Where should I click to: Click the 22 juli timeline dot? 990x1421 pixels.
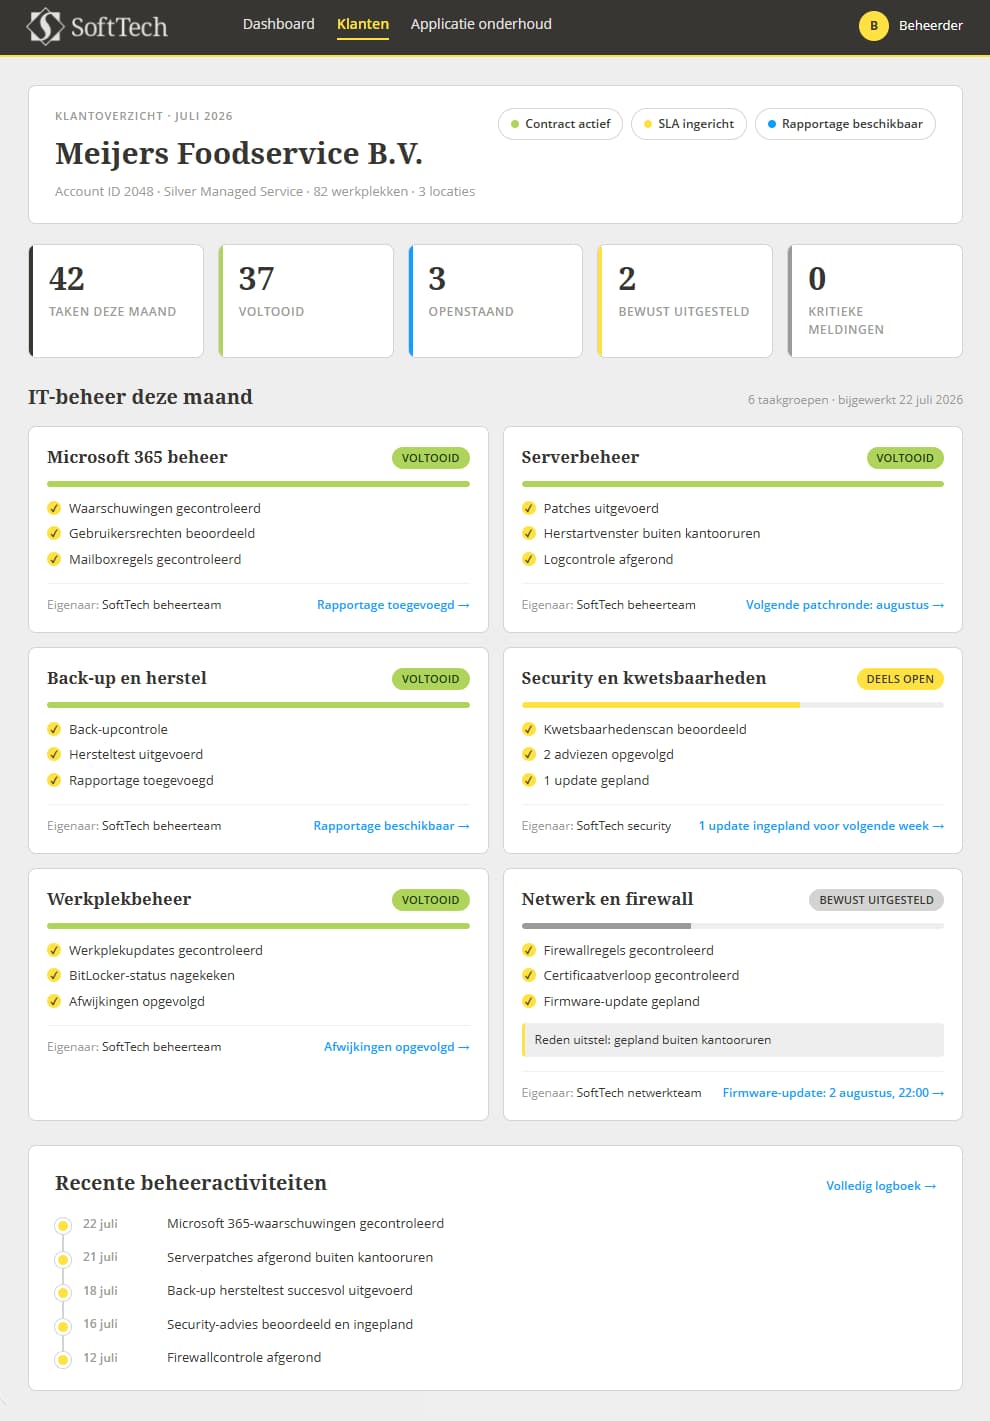click(63, 1226)
